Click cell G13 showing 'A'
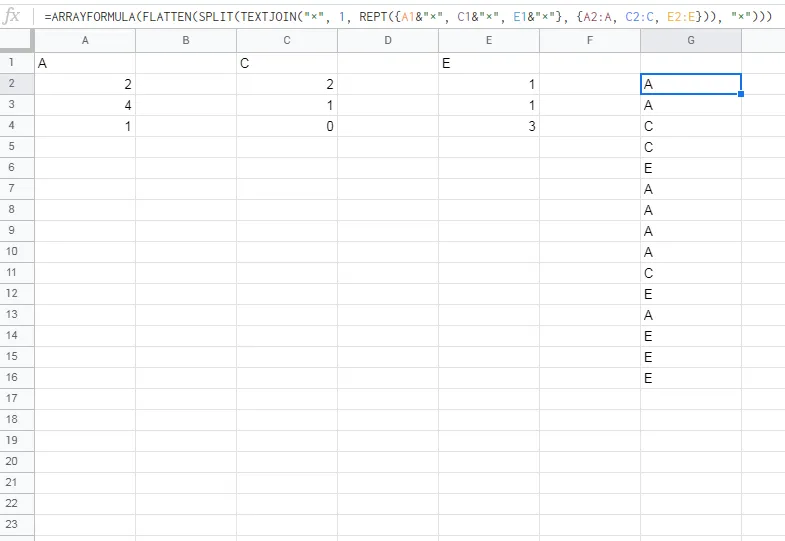Screen dimensions: 785x541 click(x=691, y=315)
